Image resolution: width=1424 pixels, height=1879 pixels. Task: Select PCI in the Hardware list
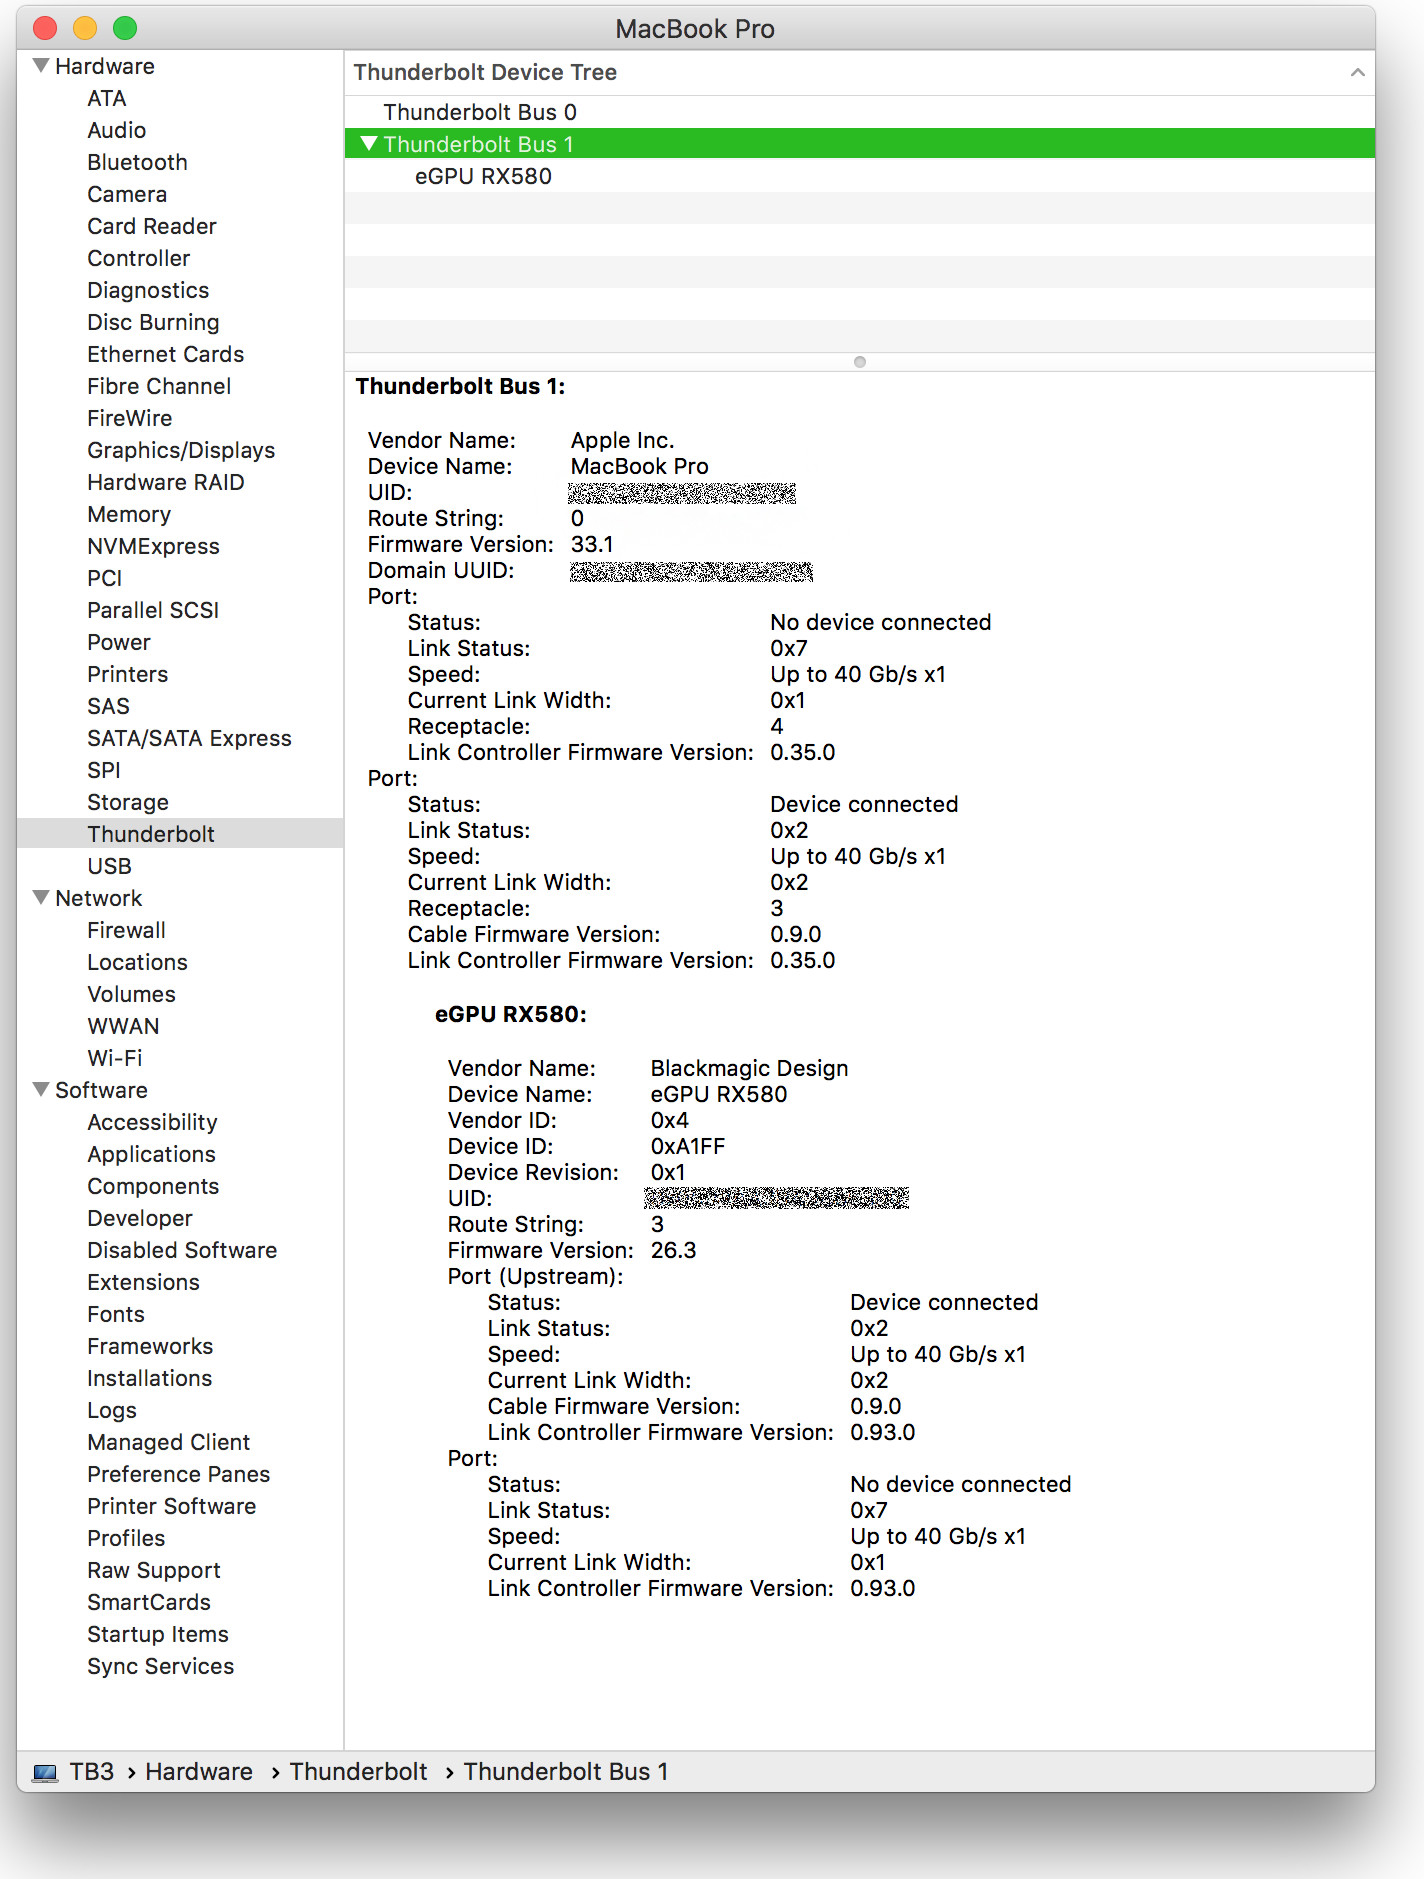pyautogui.click(x=104, y=578)
